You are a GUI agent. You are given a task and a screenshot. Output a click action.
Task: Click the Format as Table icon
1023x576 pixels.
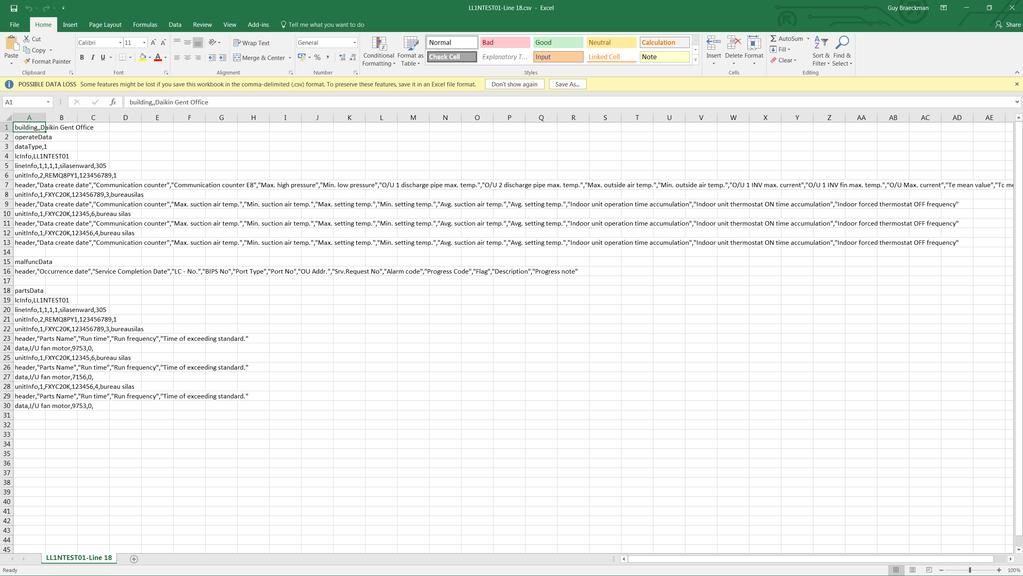pyautogui.click(x=411, y=44)
